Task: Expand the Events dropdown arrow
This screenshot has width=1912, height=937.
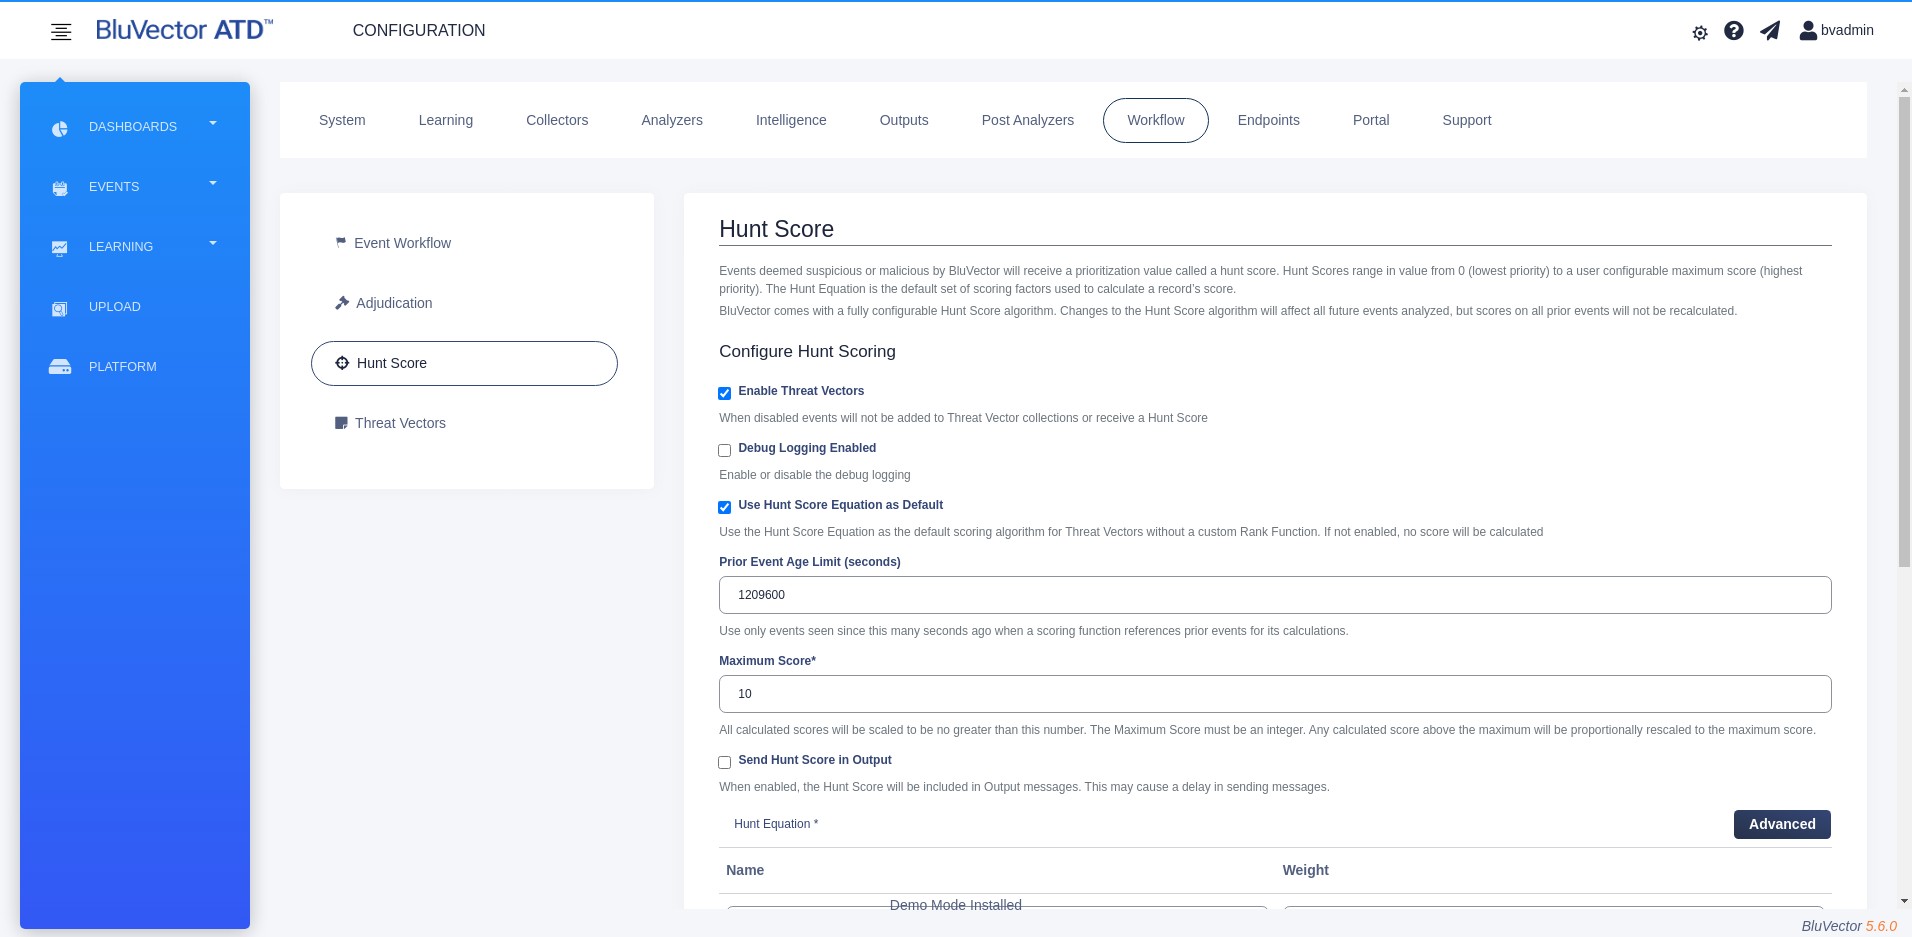Action: click(x=213, y=183)
